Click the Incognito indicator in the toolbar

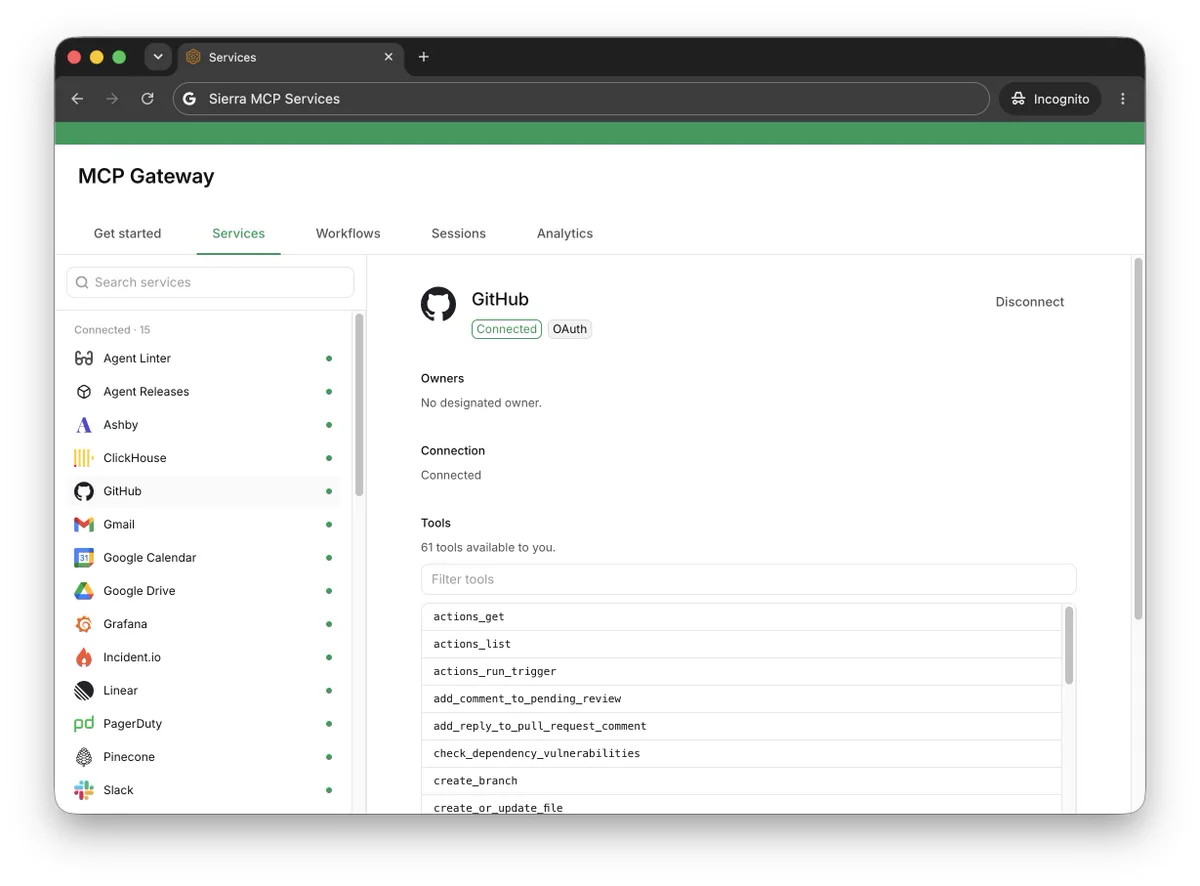(x=1050, y=99)
